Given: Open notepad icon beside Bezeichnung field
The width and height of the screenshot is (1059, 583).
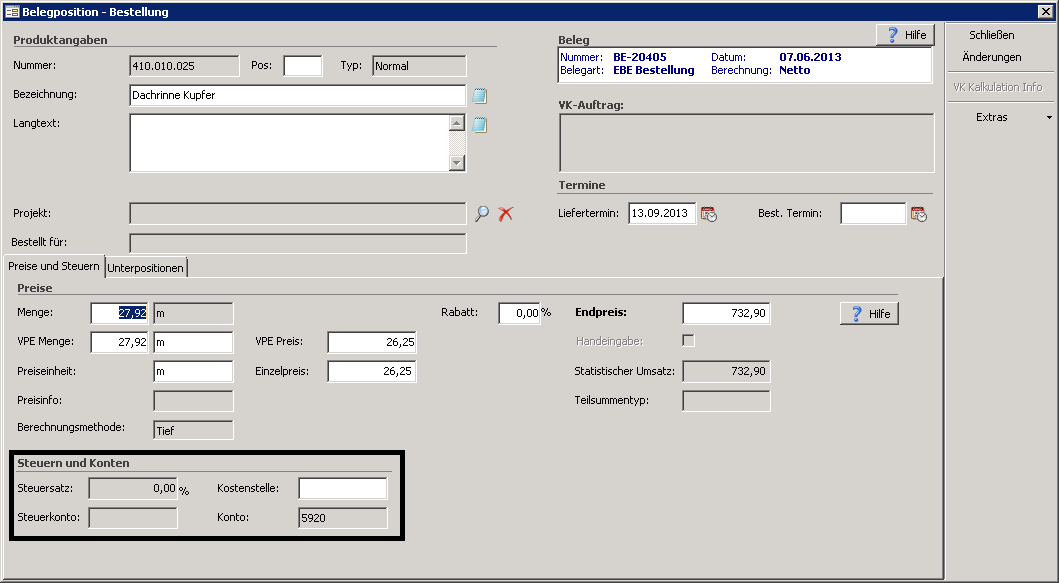Looking at the screenshot, I should click(480, 96).
